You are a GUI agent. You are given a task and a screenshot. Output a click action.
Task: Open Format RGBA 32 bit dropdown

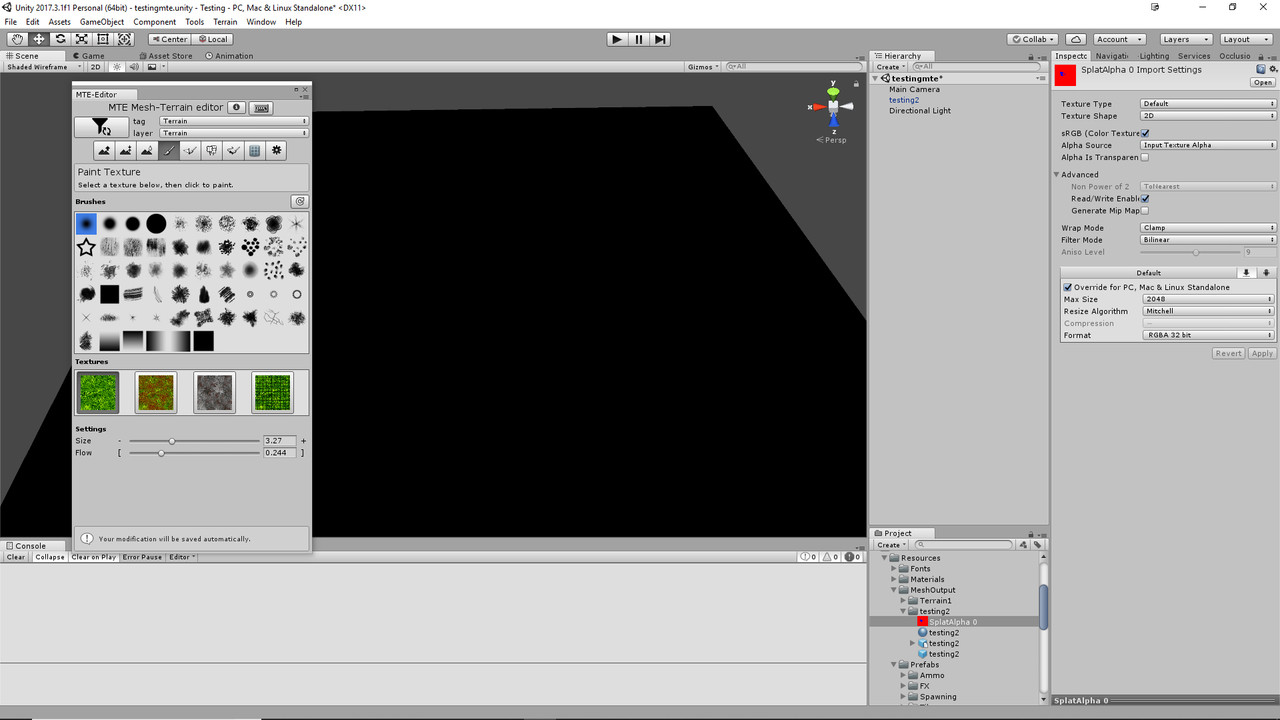pos(1208,335)
